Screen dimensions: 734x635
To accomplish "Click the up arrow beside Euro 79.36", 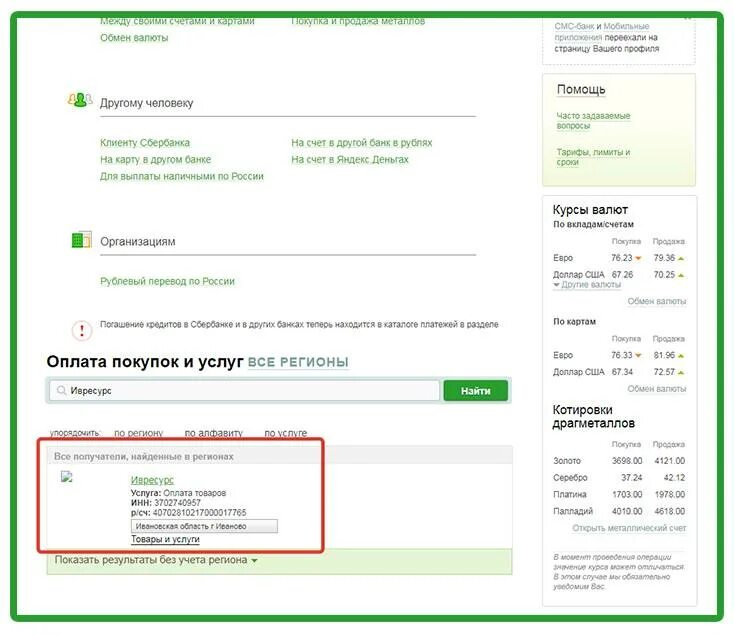I will coord(681,258).
